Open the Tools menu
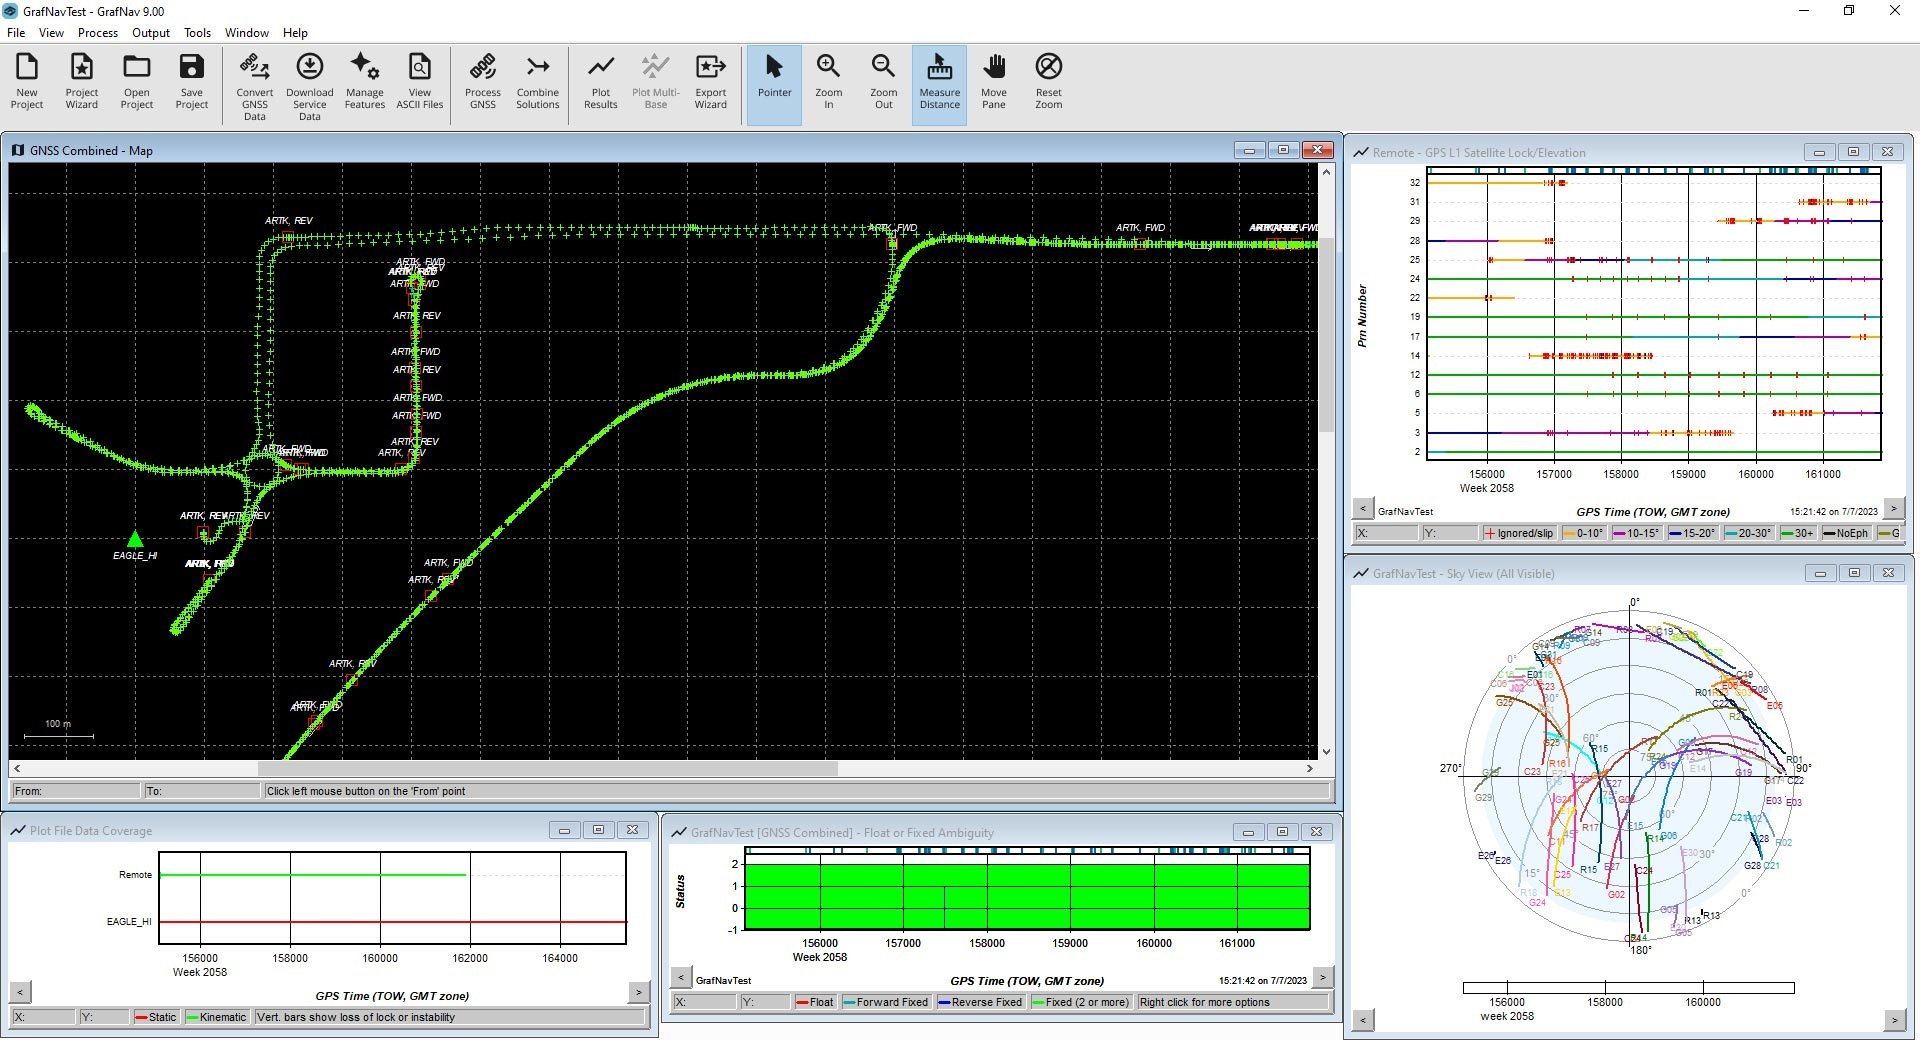This screenshot has width=1920, height=1040. (197, 33)
